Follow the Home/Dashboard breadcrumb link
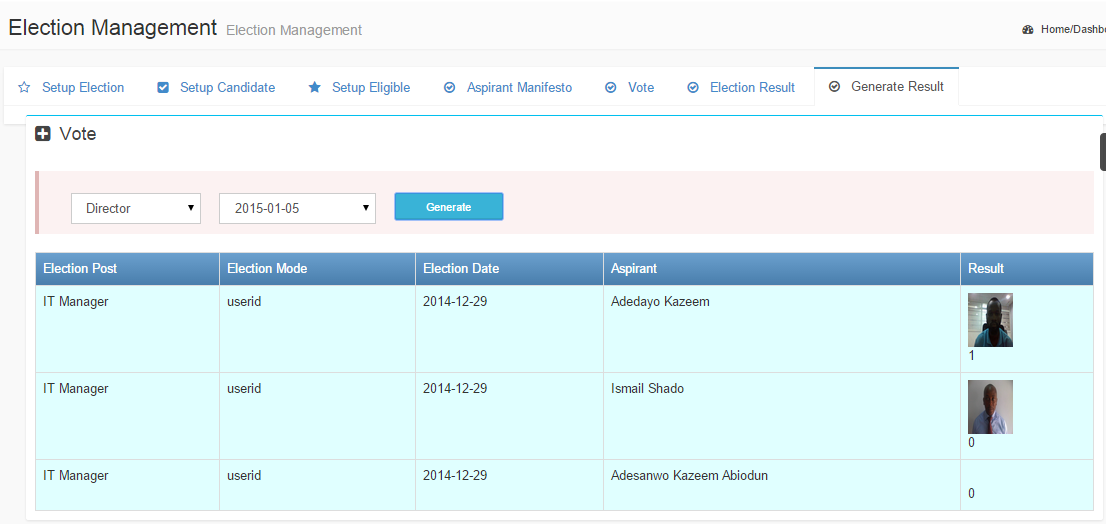The height and width of the screenshot is (524, 1106). 1072,30
